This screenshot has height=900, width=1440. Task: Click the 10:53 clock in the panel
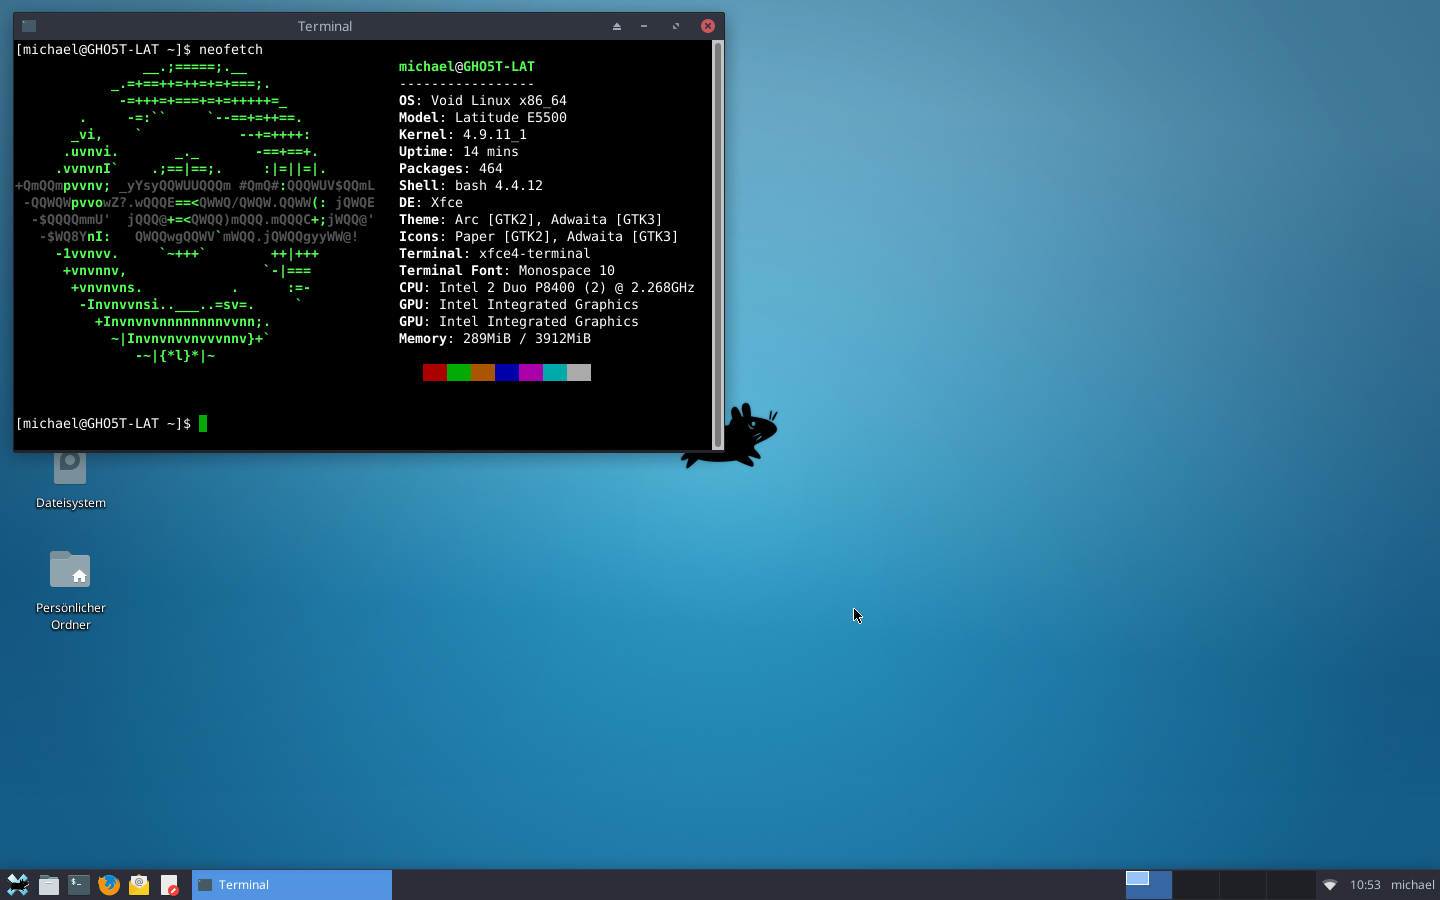coord(1365,885)
